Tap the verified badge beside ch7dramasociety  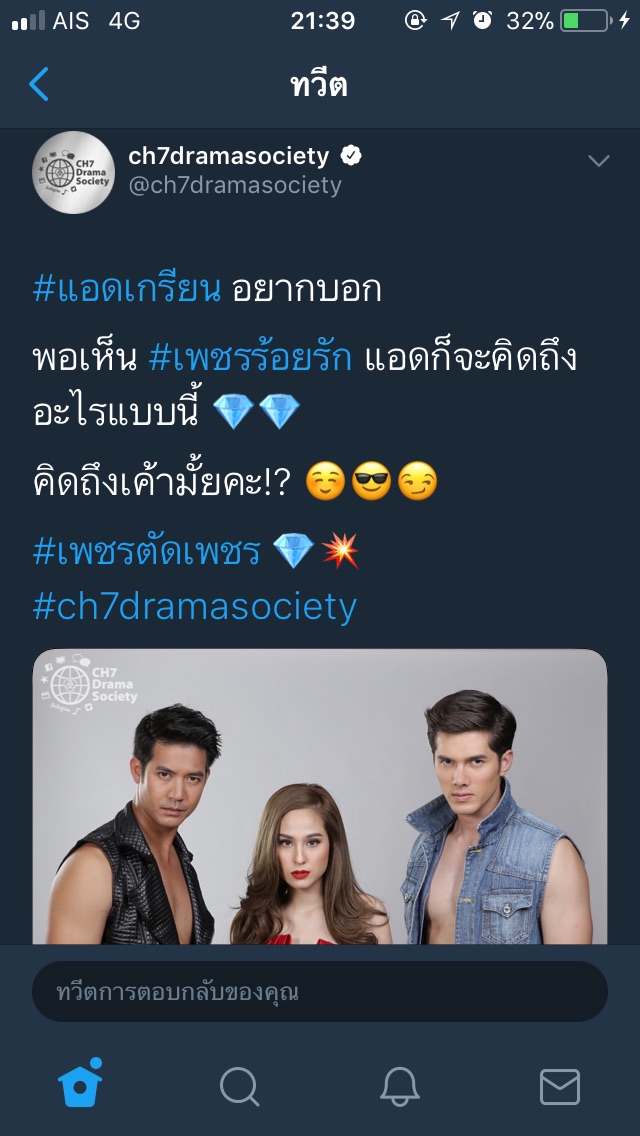tap(351, 156)
